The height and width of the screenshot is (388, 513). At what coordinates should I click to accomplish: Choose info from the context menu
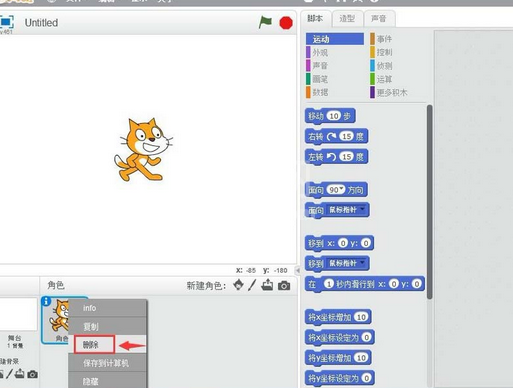coord(107,308)
